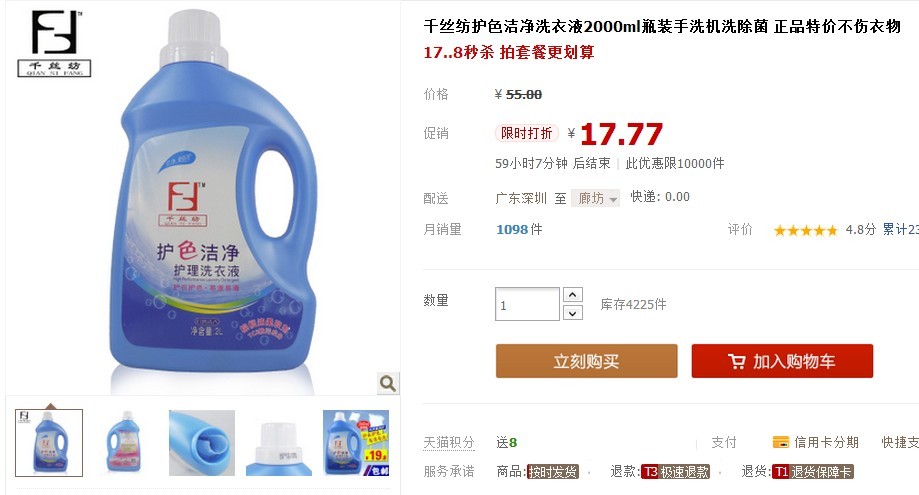Image resolution: width=919 pixels, height=495 pixels.
Task: Select the promotional package thumbnail
Action: point(356,442)
